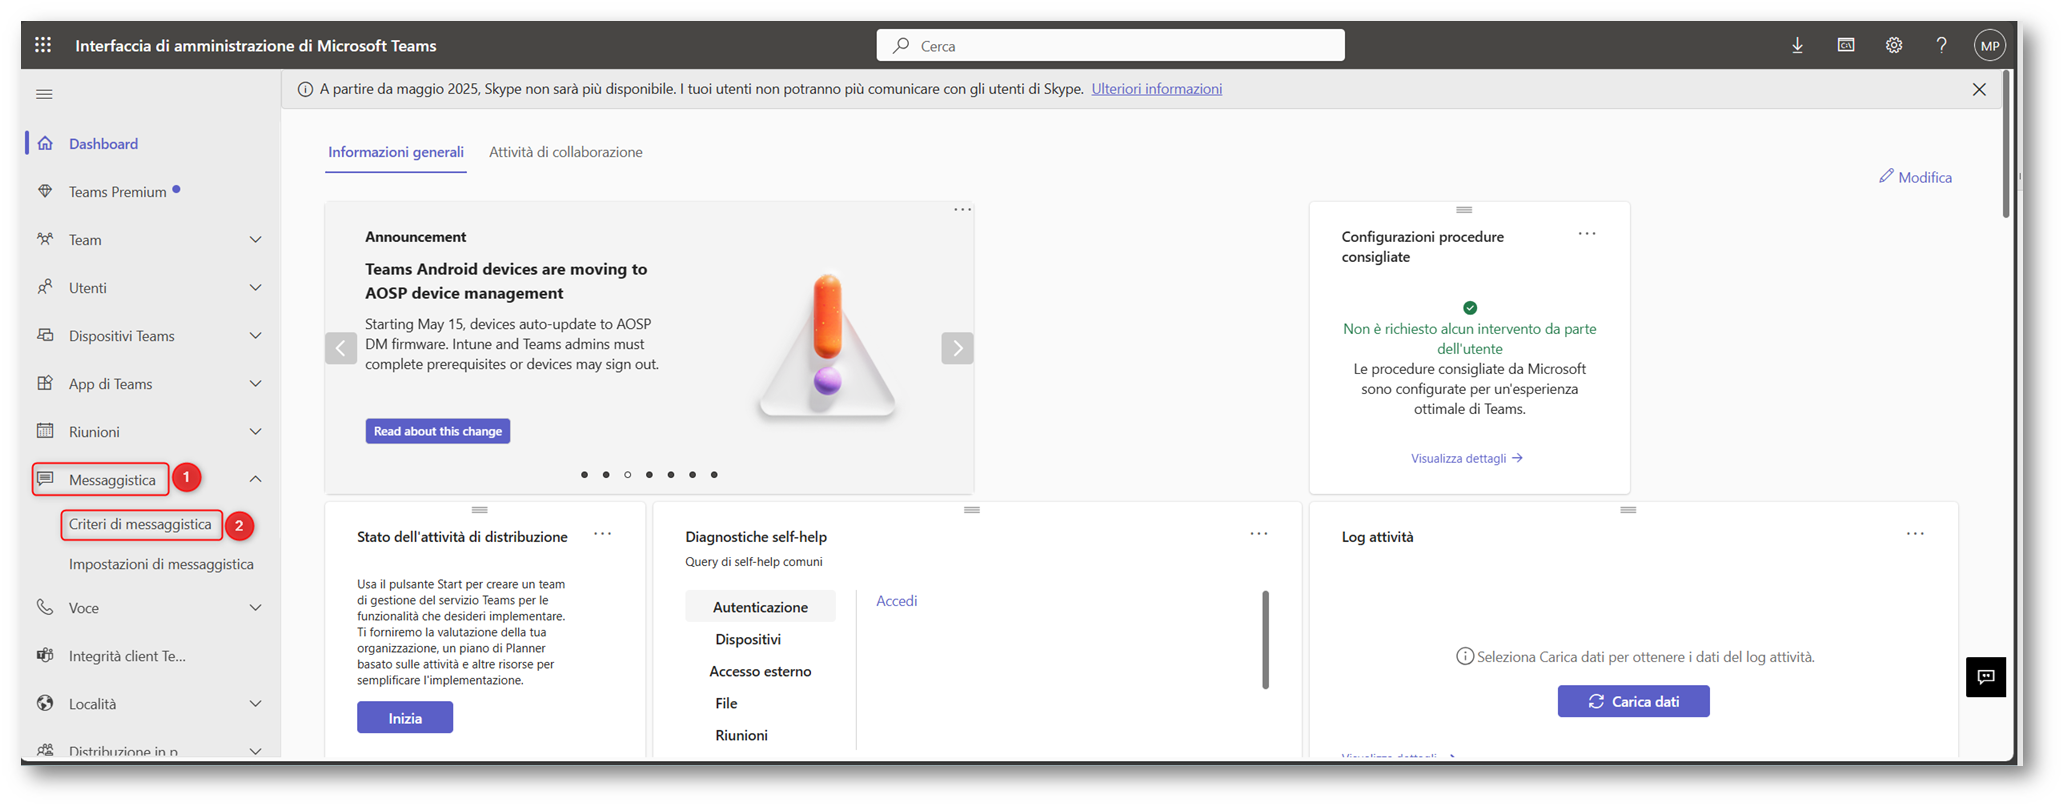Click the download arrow icon in header

(x=1797, y=45)
